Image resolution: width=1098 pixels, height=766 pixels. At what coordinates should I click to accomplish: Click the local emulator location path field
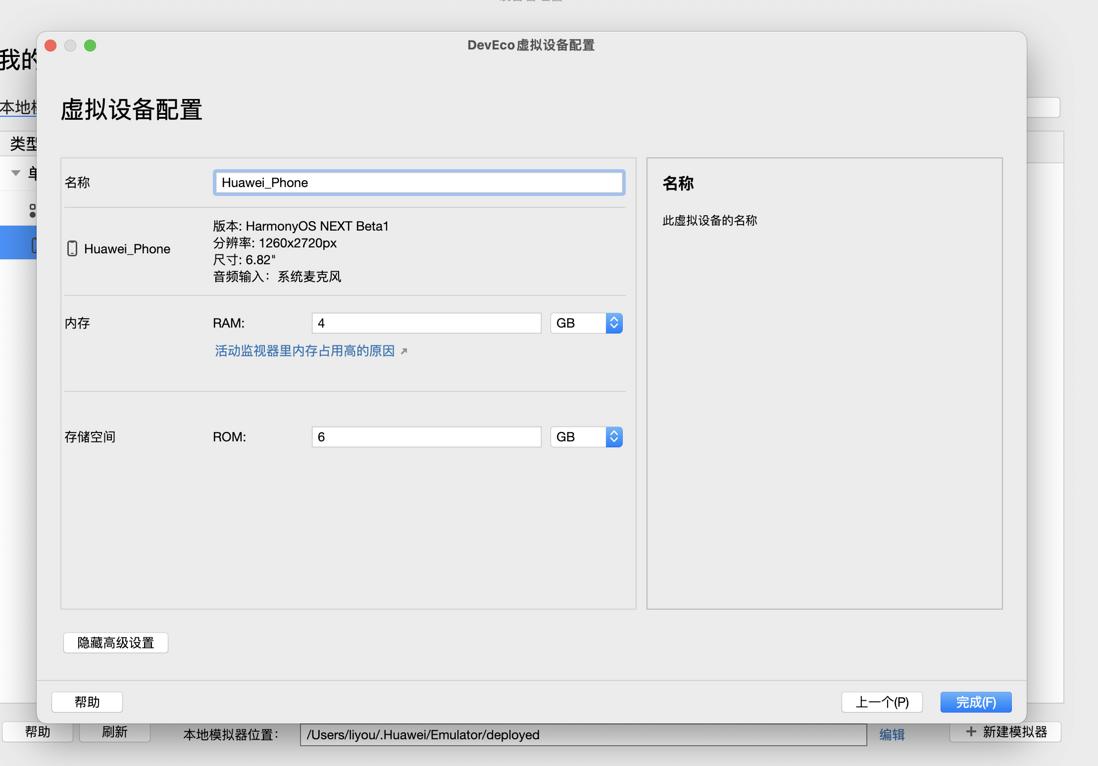pos(583,734)
